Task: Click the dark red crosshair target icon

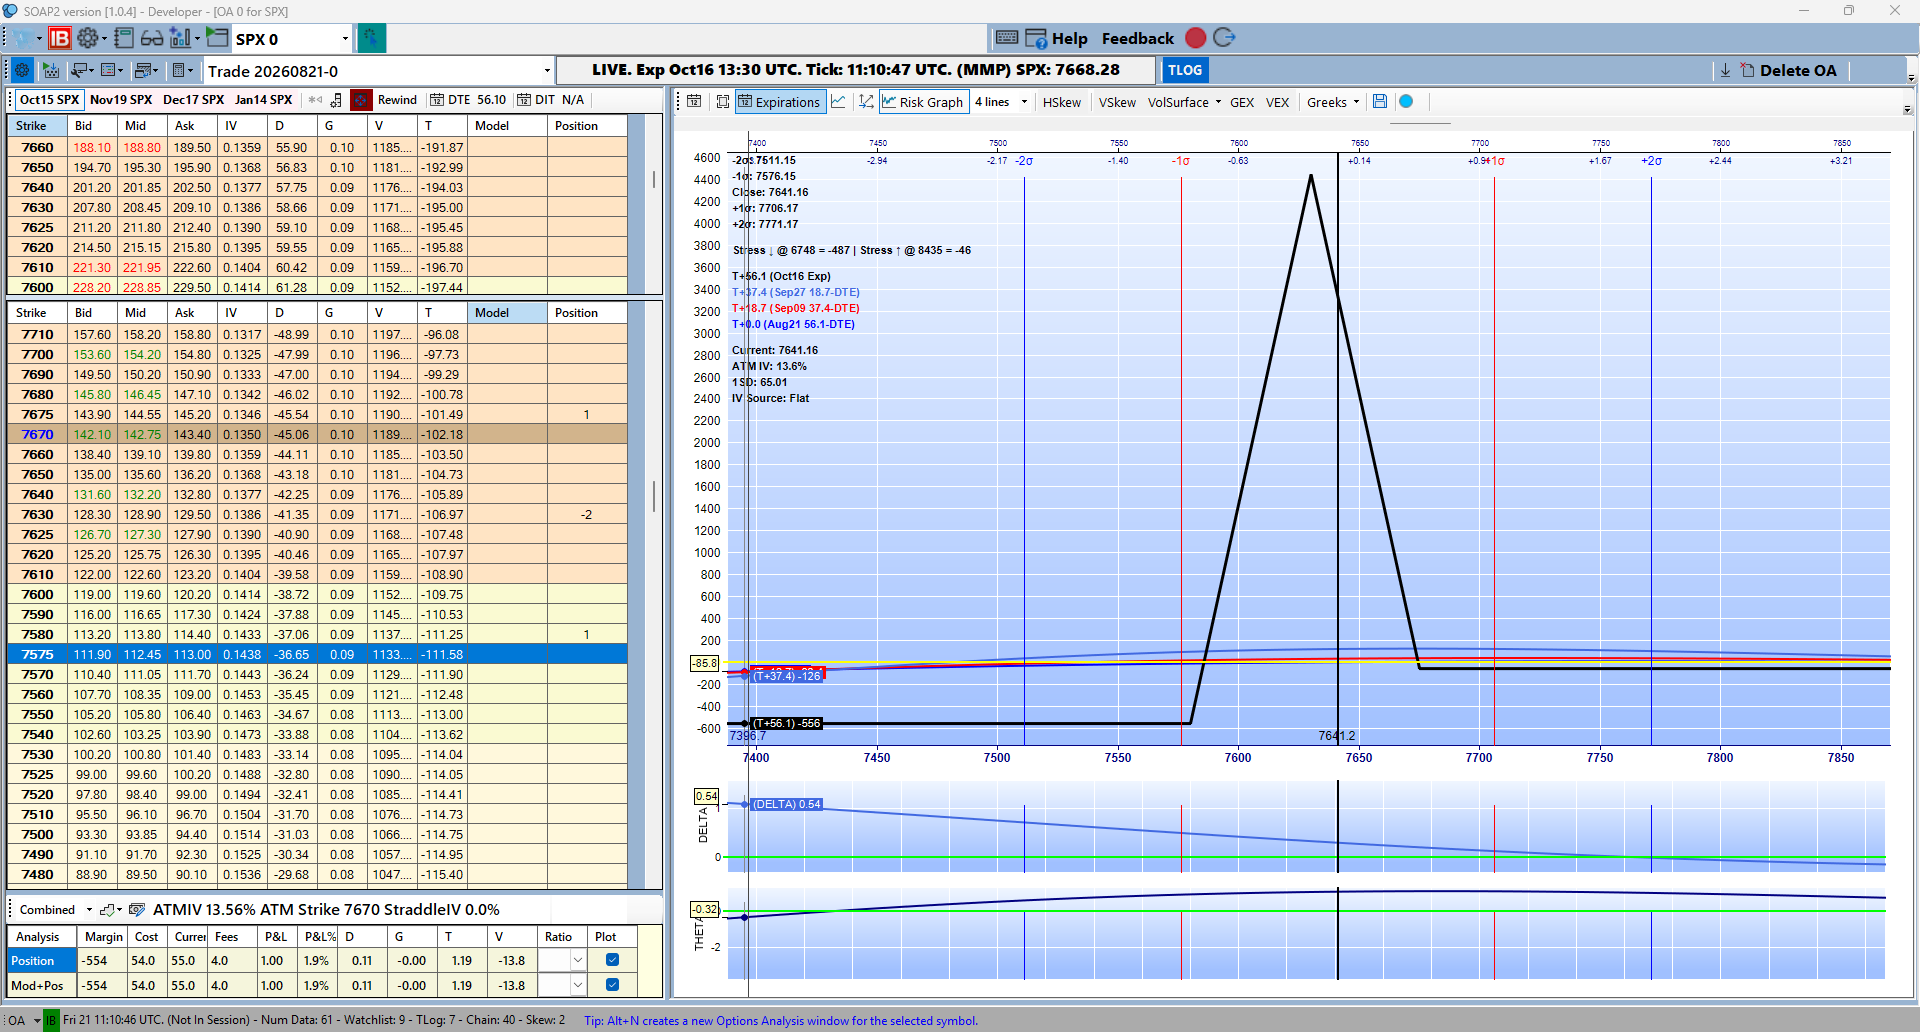Action: (x=361, y=100)
